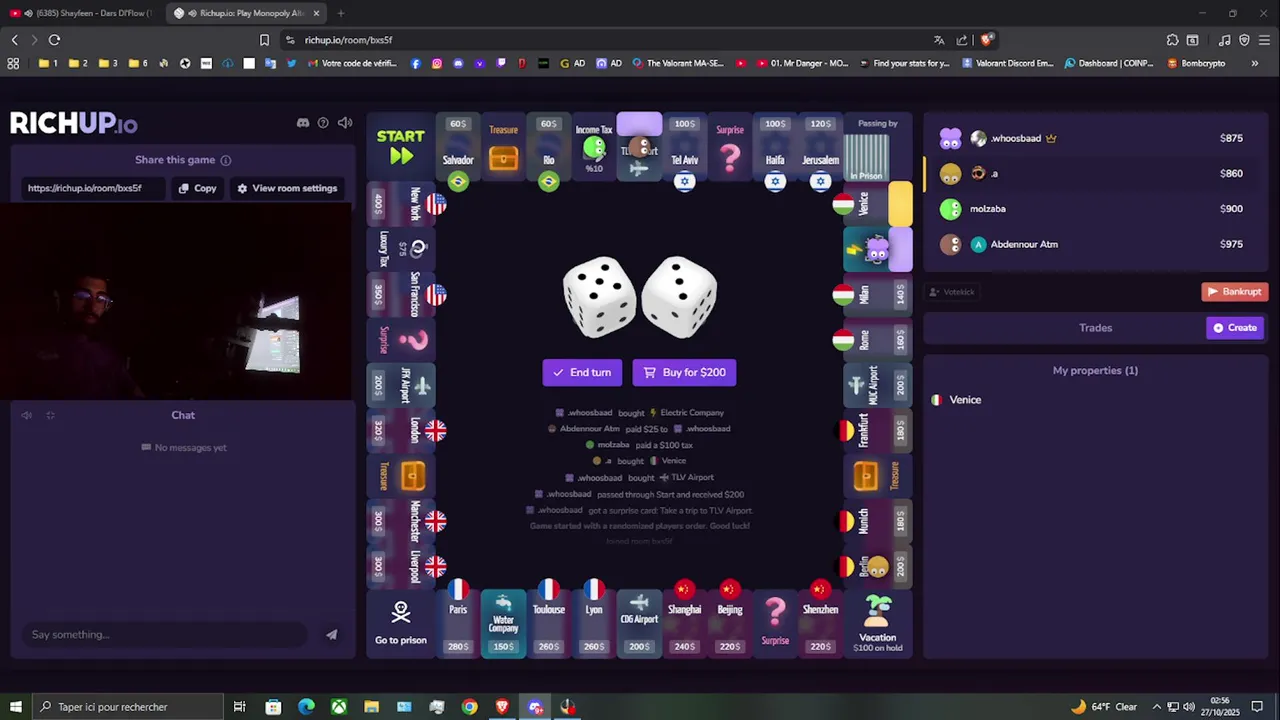Expand the bookmarks overflow chevron
Image resolution: width=1280 pixels, height=720 pixels.
[x=1255, y=63]
